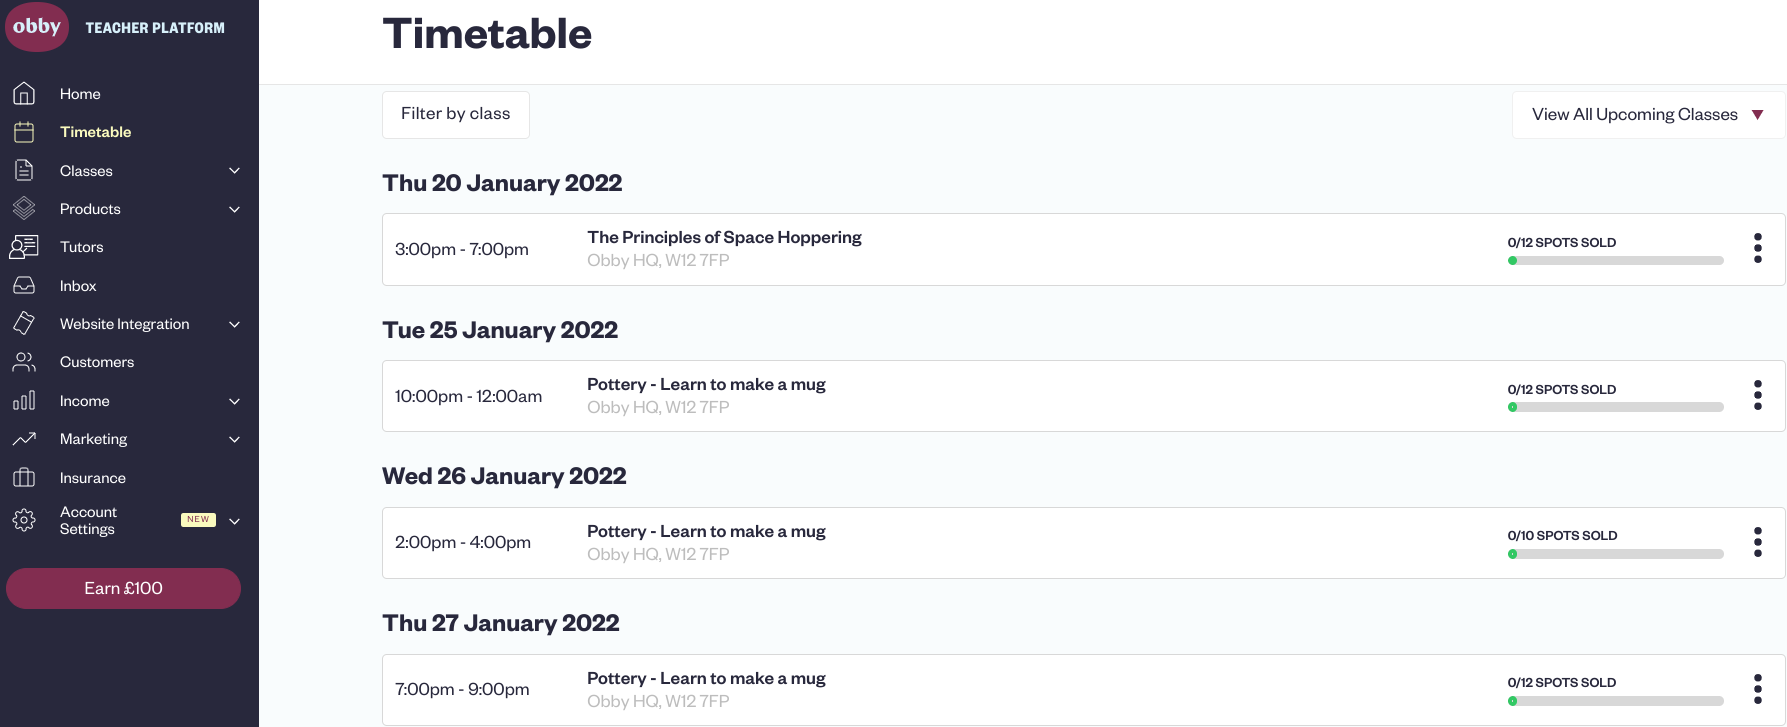Go to Timetable in sidebar
The height and width of the screenshot is (727, 1787).
click(95, 132)
